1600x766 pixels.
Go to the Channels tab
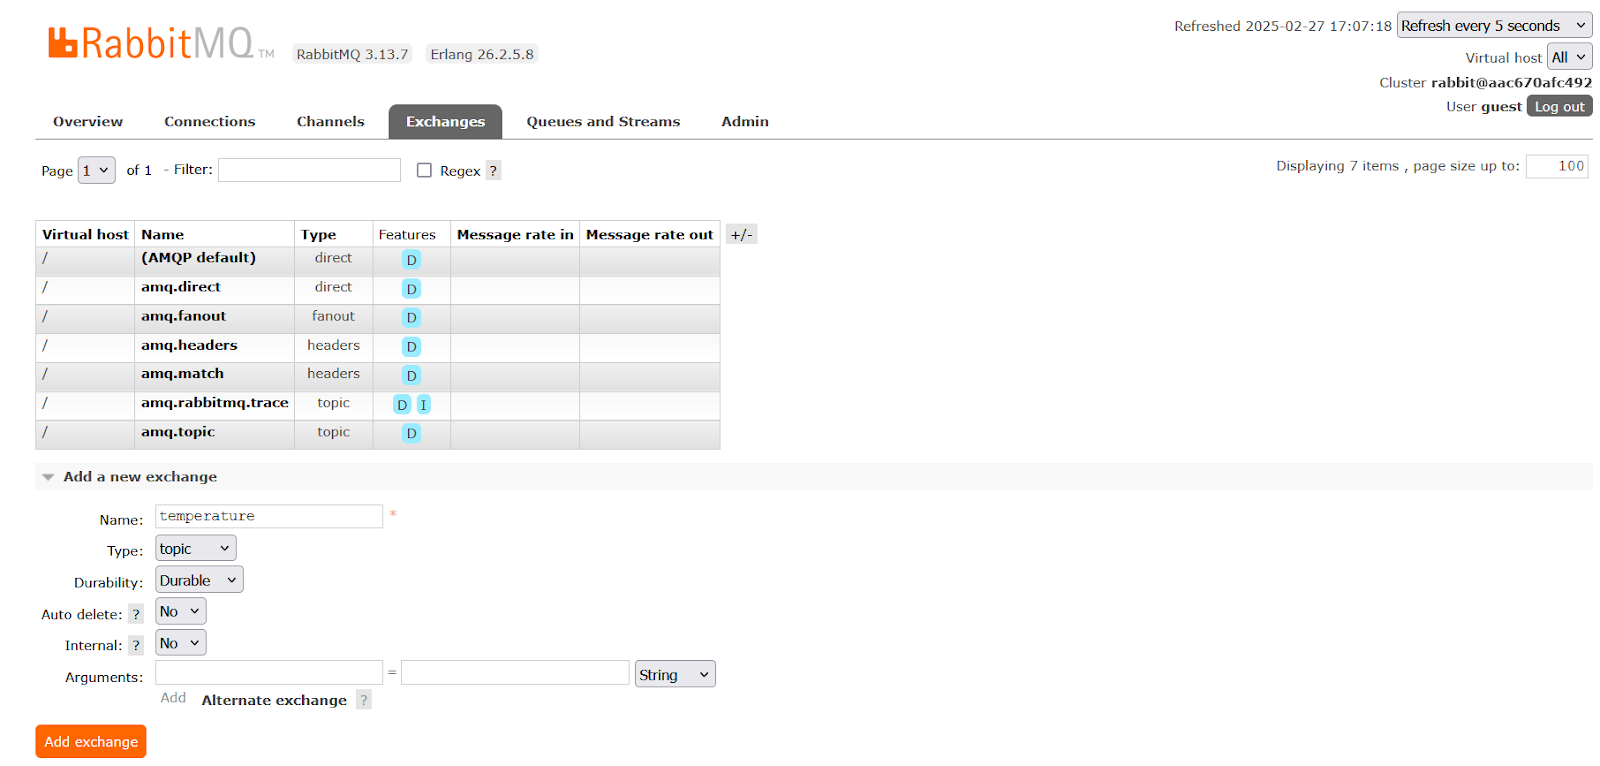[x=331, y=122]
